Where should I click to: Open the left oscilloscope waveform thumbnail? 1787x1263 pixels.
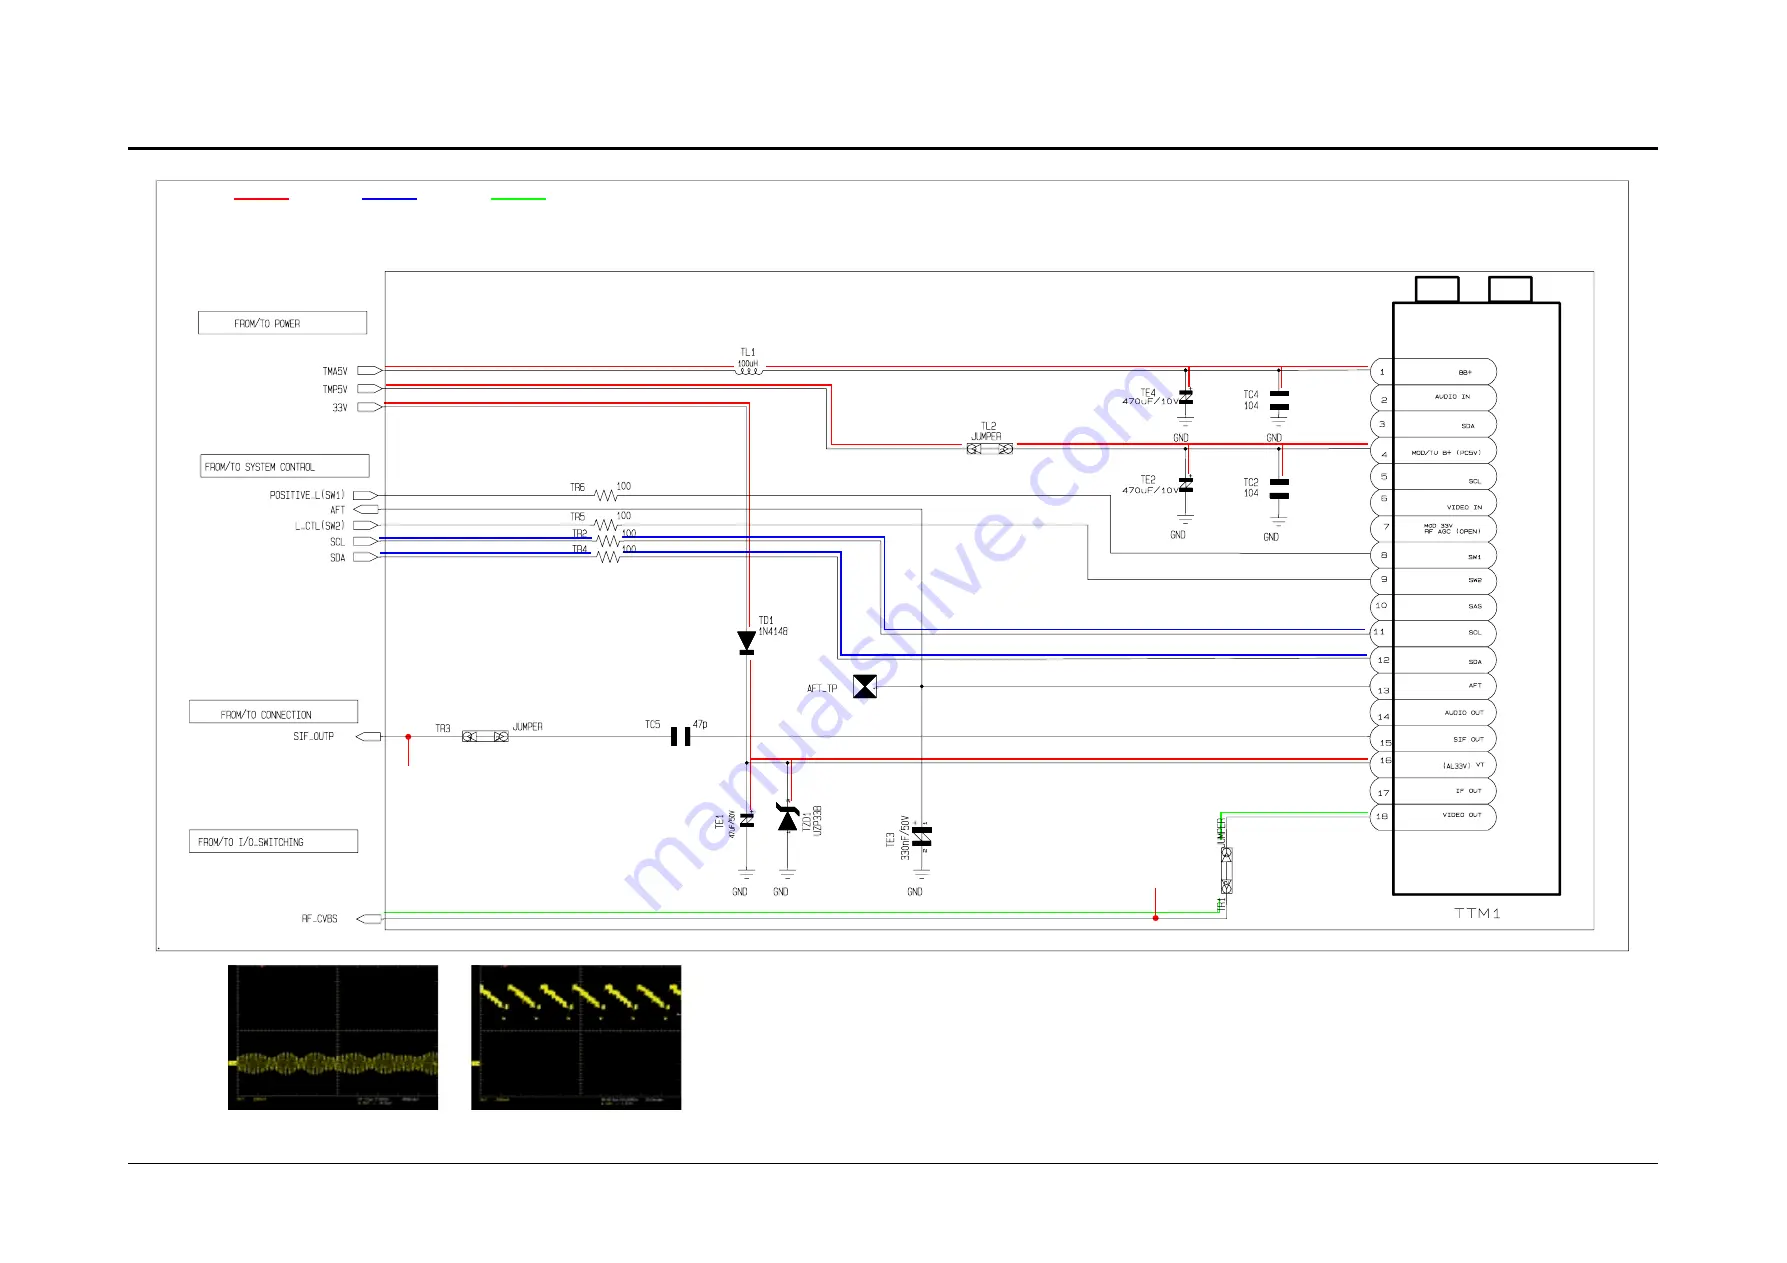[x=333, y=1037]
